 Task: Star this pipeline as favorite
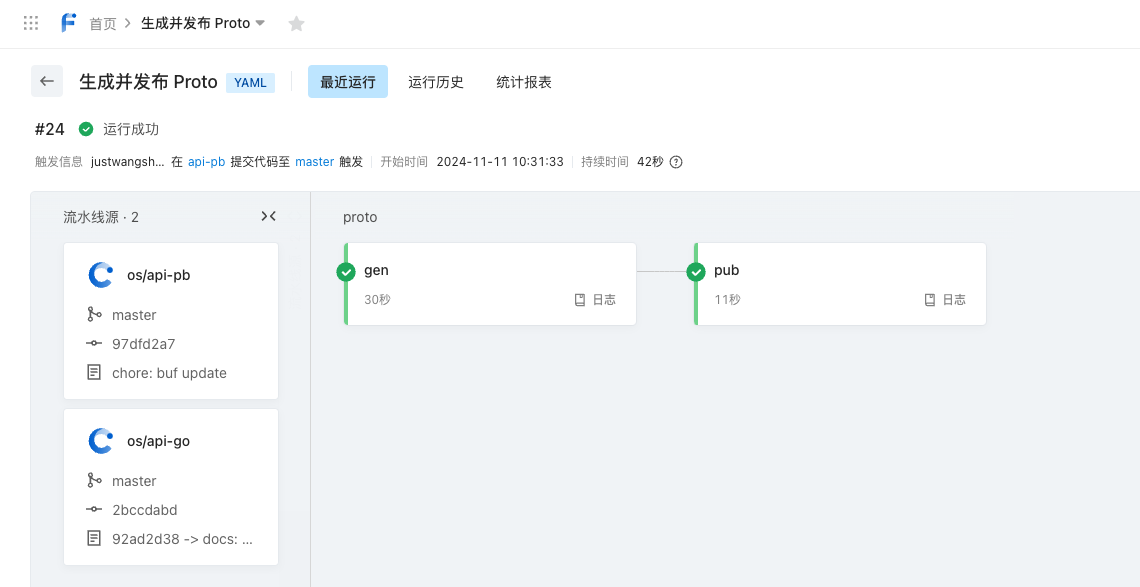[x=296, y=24]
